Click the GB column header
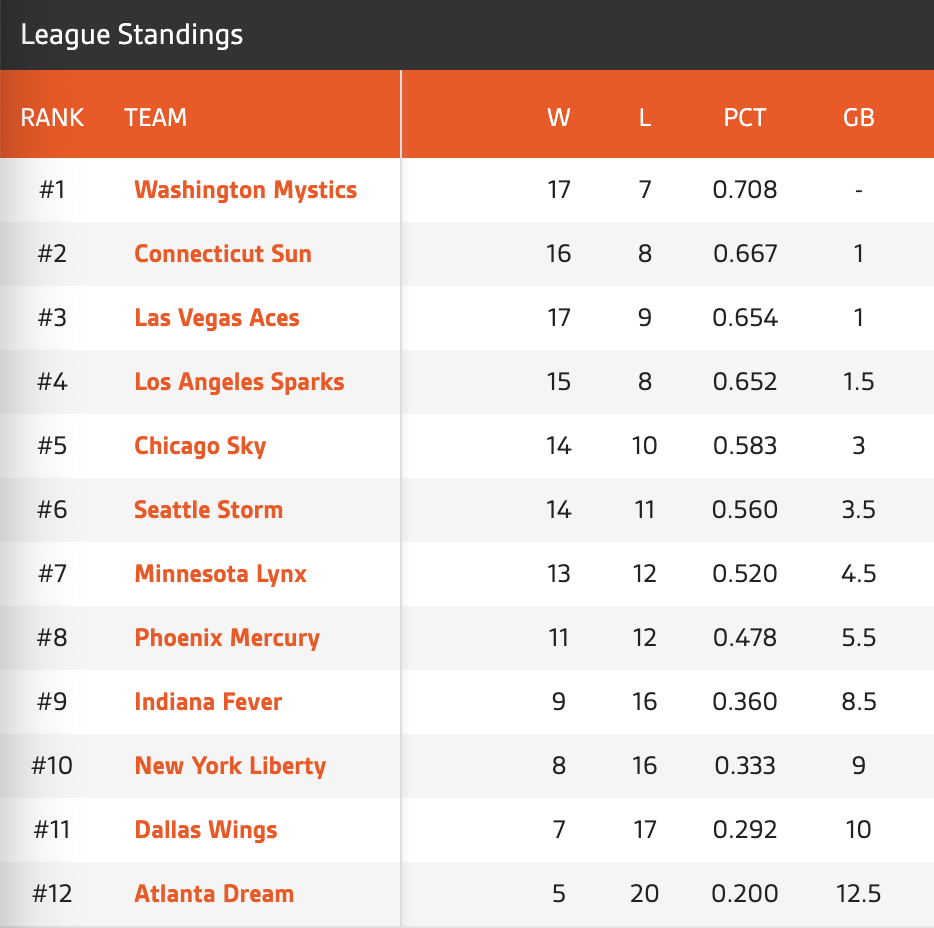 point(858,117)
